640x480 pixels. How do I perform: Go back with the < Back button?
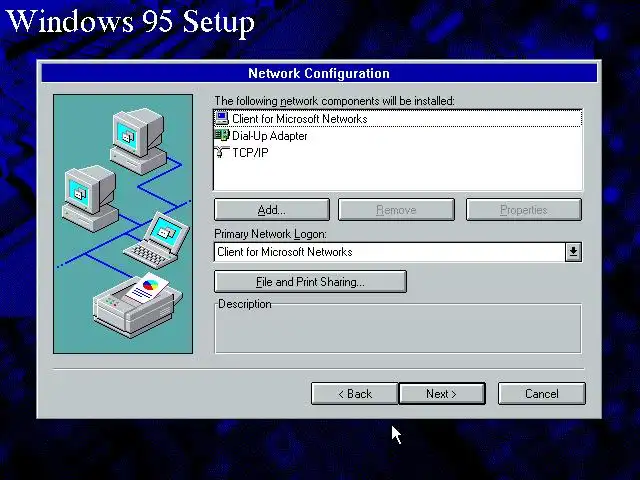(x=355, y=394)
